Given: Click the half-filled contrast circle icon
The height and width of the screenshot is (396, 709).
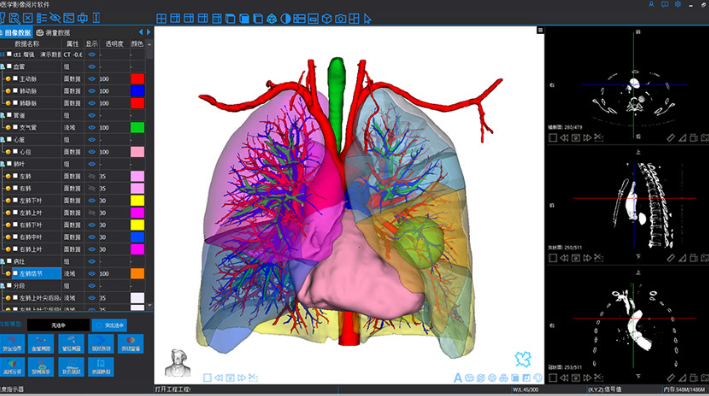Looking at the screenshot, I should click(x=285, y=19).
